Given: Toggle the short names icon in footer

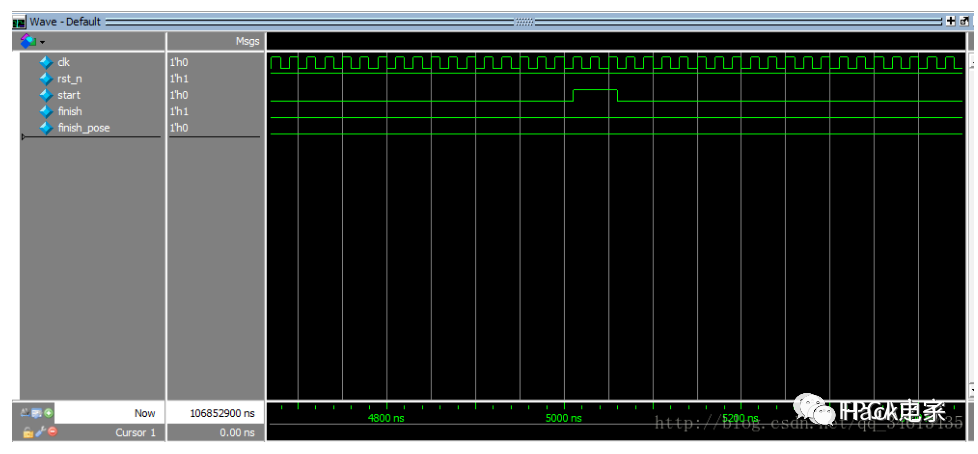Looking at the screenshot, I should 25,412.
